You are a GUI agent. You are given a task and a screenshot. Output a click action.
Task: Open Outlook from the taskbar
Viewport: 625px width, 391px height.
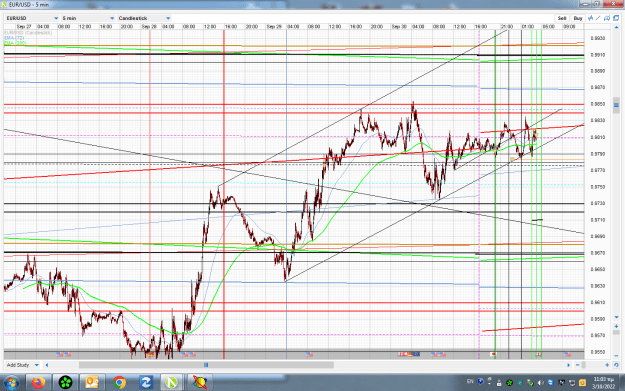[x=92, y=383]
